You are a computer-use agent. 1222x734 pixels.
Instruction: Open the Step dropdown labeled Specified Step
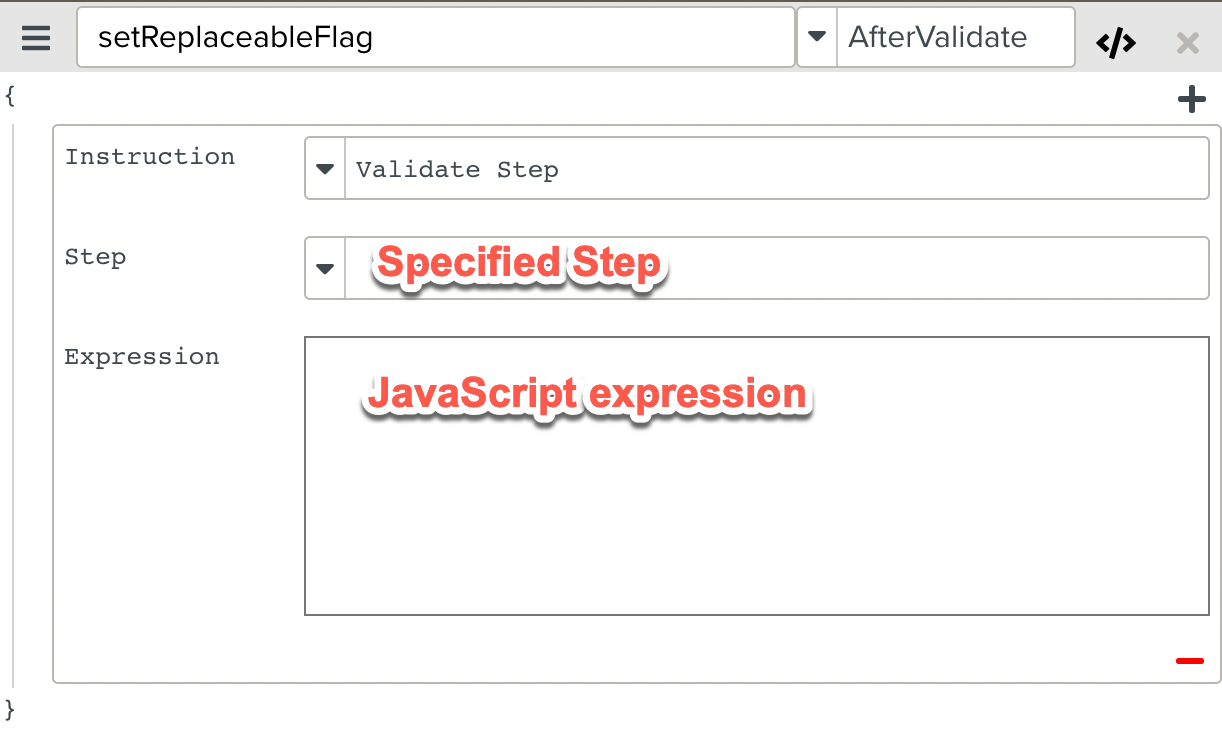tap(323, 268)
